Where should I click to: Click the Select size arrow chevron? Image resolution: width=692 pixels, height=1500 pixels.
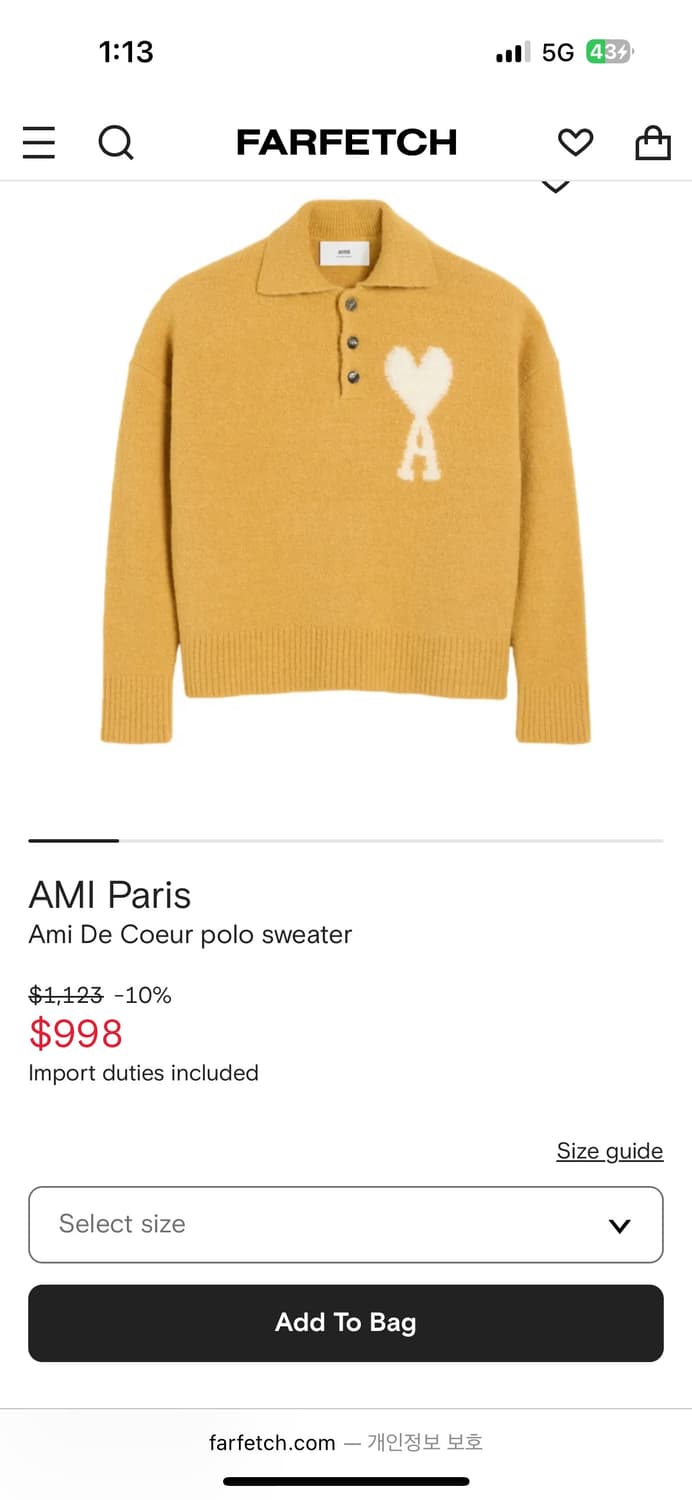[620, 1225]
